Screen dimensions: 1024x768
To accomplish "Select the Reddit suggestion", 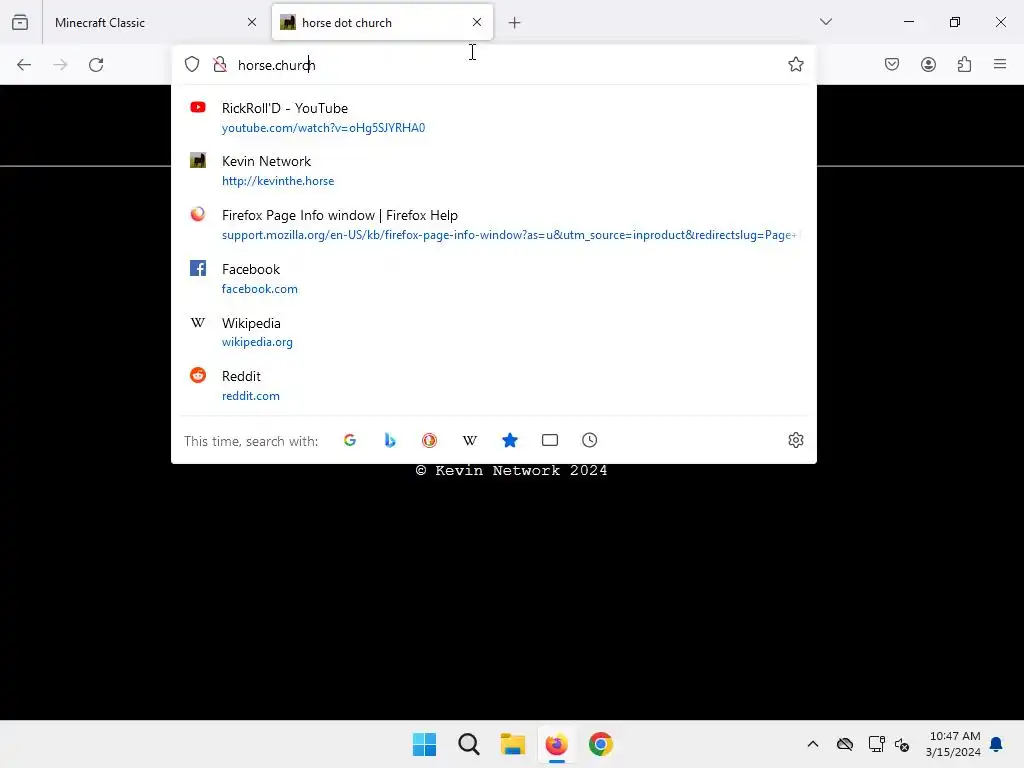I will tap(494, 386).
